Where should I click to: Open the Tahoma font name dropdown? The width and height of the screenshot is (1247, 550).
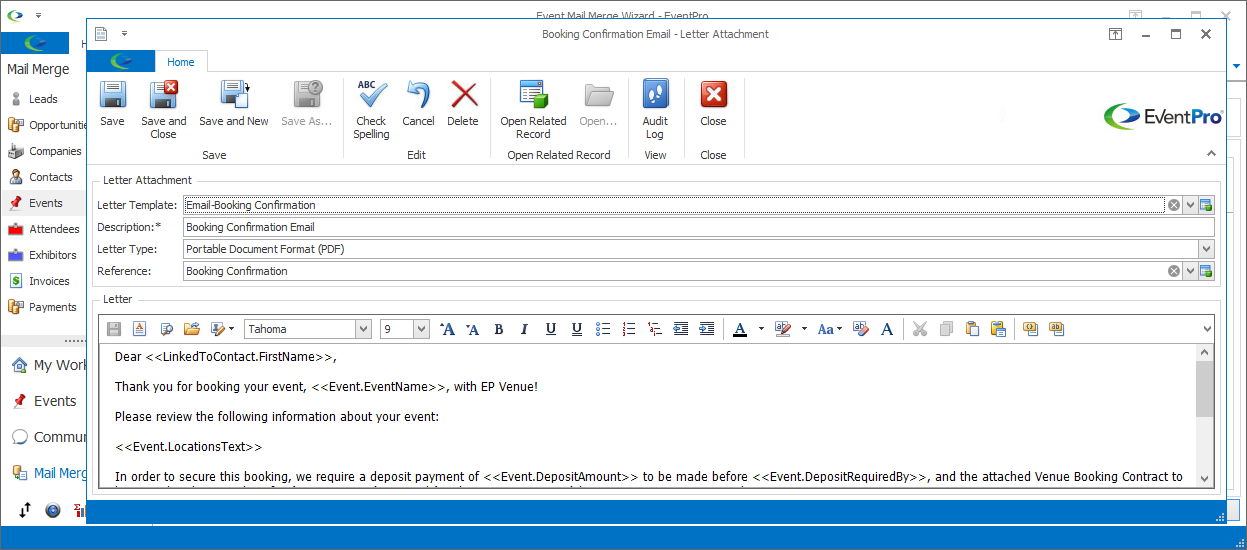click(363, 329)
